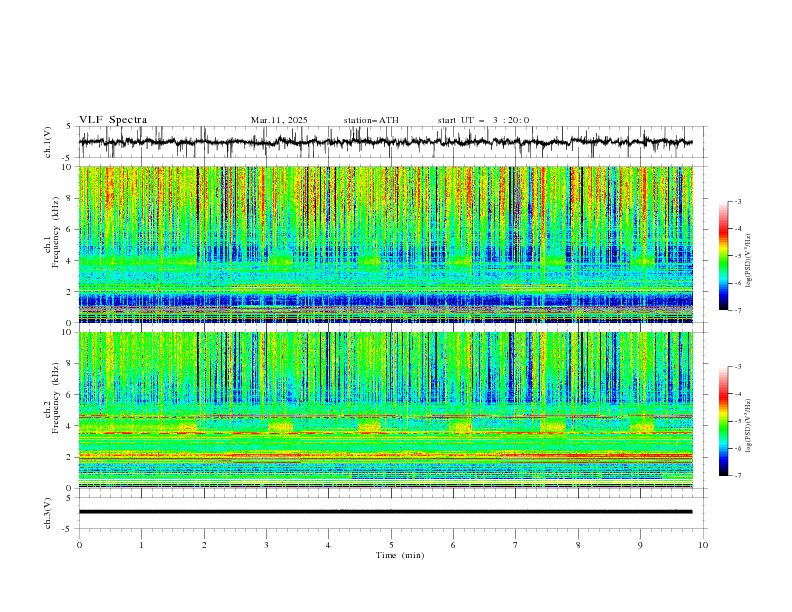Click inside the ch.1 spectrogram panel
This screenshot has width=792, height=612.
tap(386, 244)
